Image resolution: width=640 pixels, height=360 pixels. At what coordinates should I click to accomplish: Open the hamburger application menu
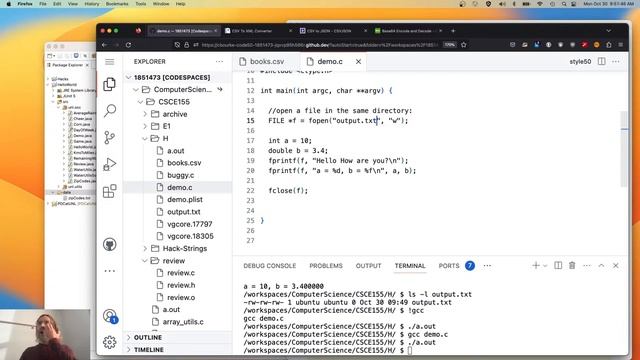109,62
